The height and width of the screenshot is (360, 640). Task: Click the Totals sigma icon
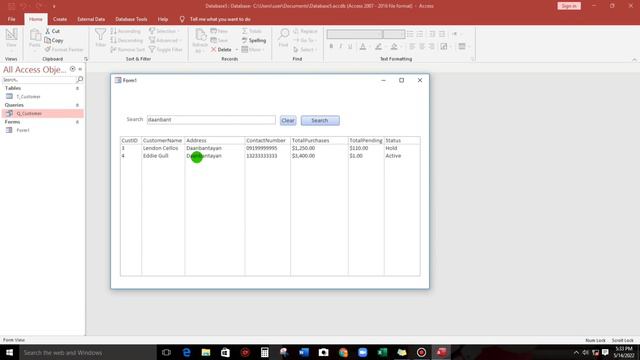click(244, 31)
